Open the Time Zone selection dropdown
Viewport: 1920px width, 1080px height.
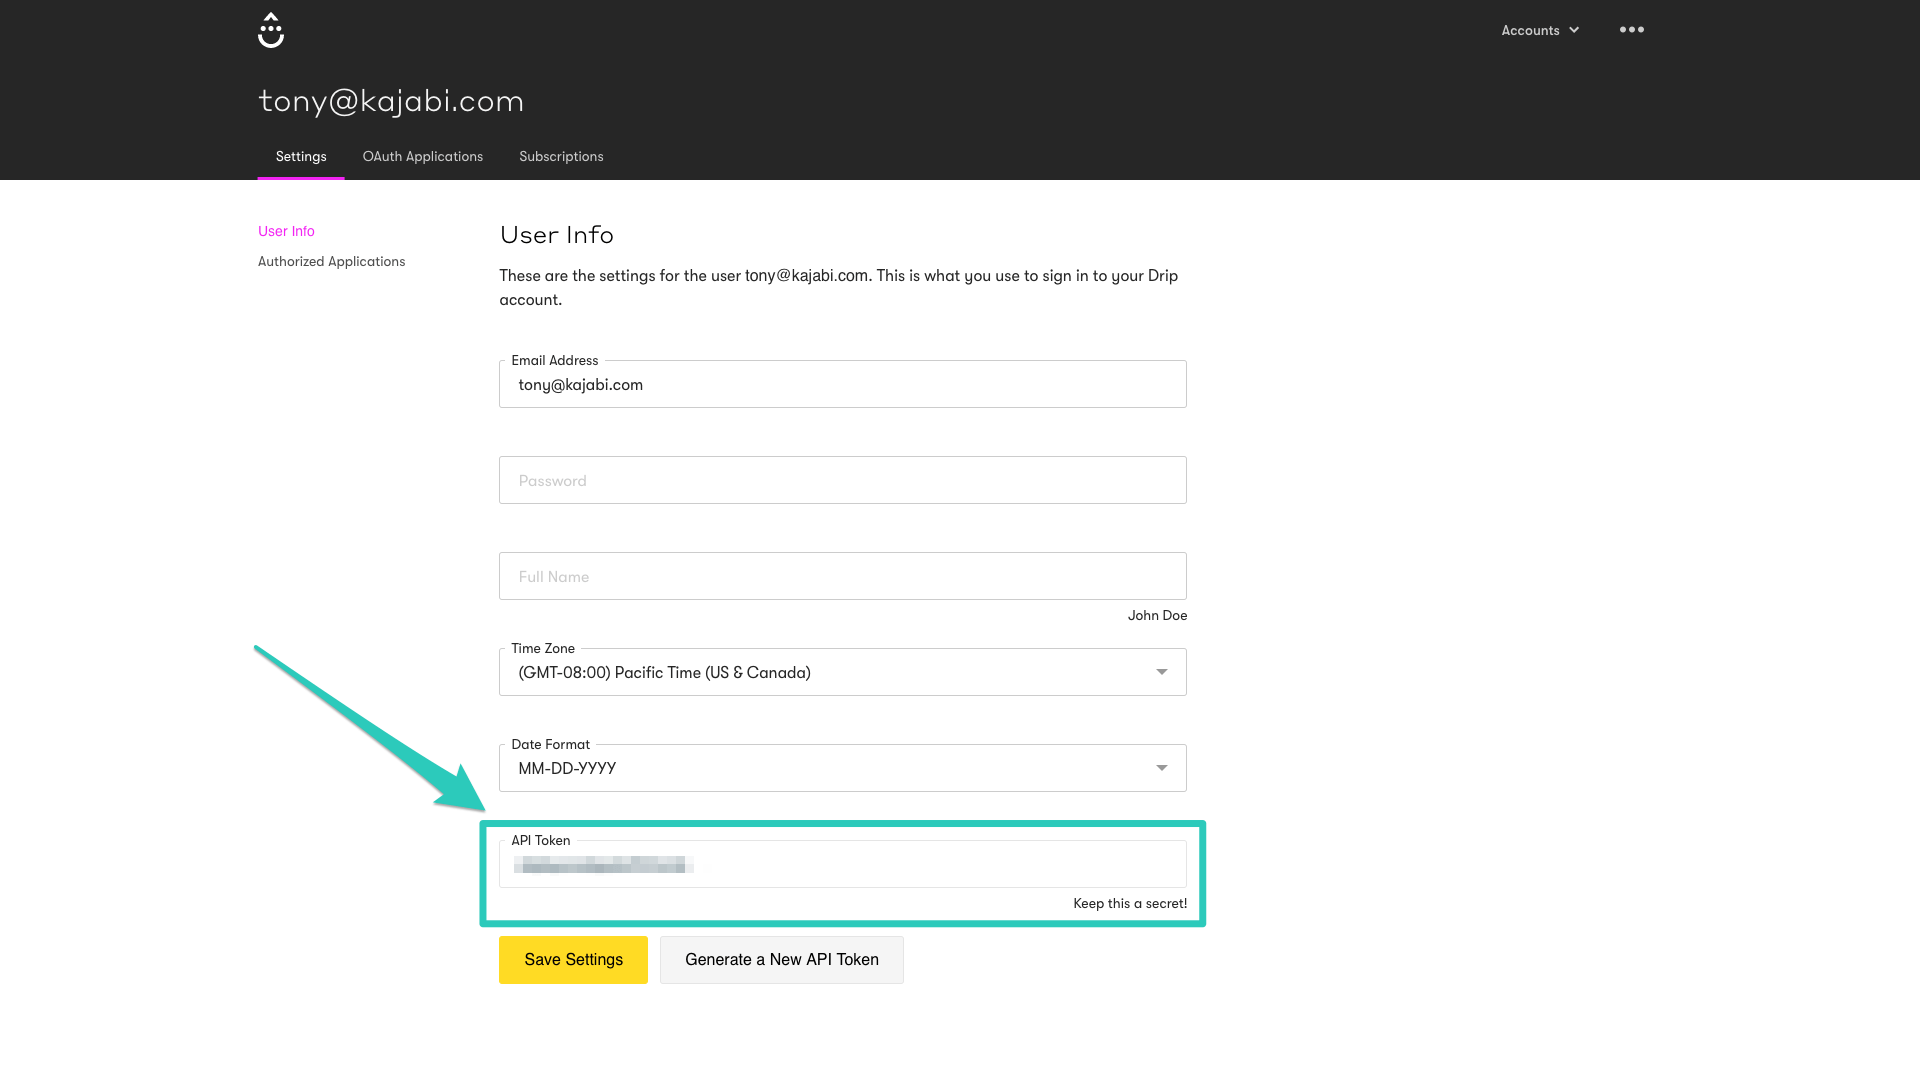[x=842, y=672]
